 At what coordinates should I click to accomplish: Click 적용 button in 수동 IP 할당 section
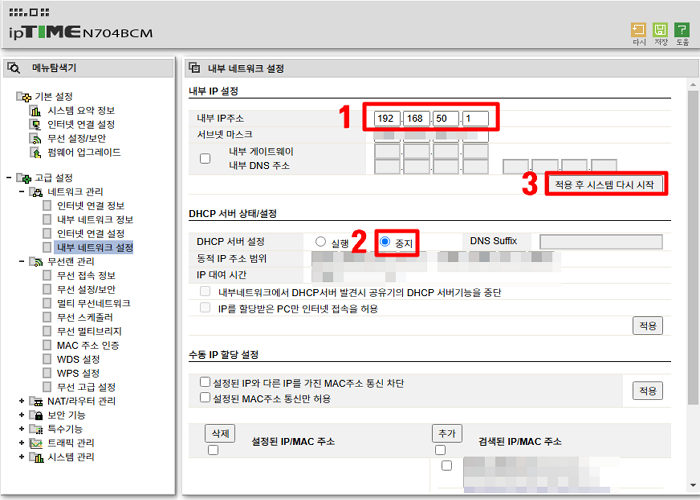(647, 391)
